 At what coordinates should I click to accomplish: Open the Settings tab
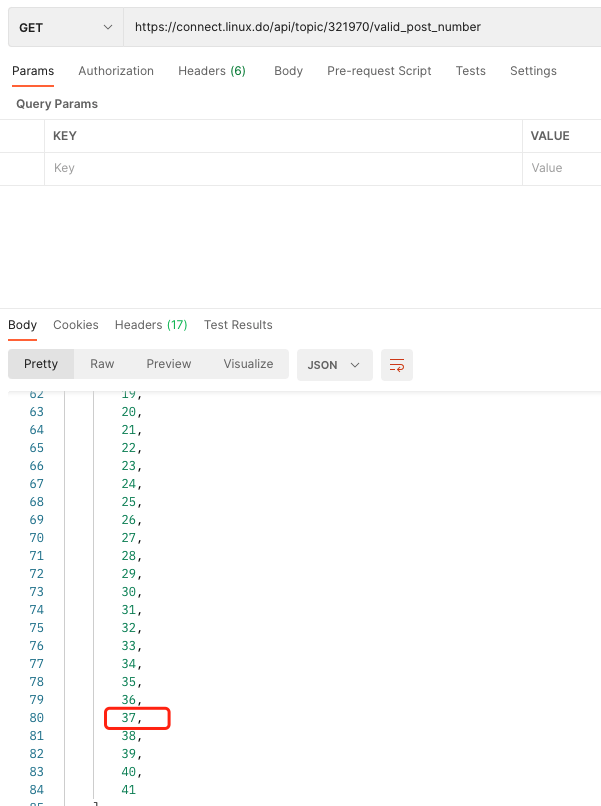pos(533,71)
